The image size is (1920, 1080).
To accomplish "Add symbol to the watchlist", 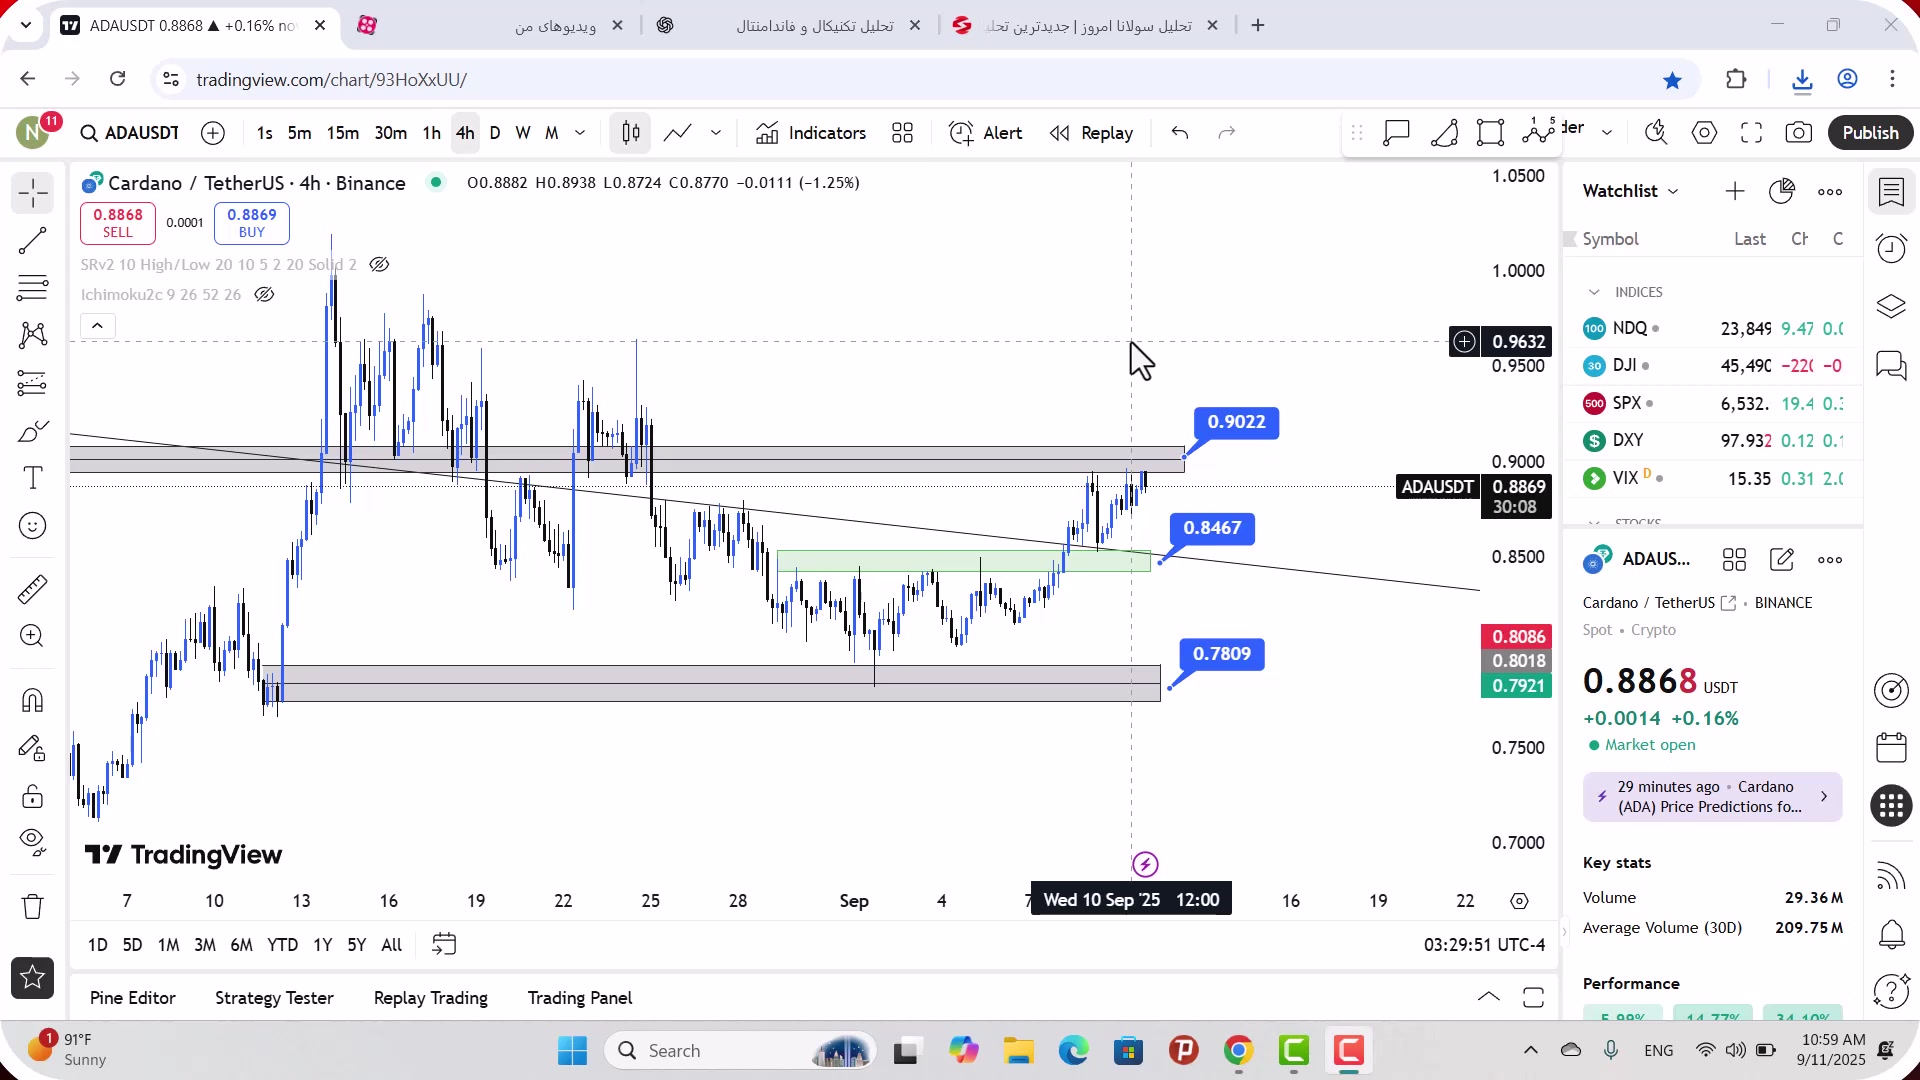I will [1734, 191].
